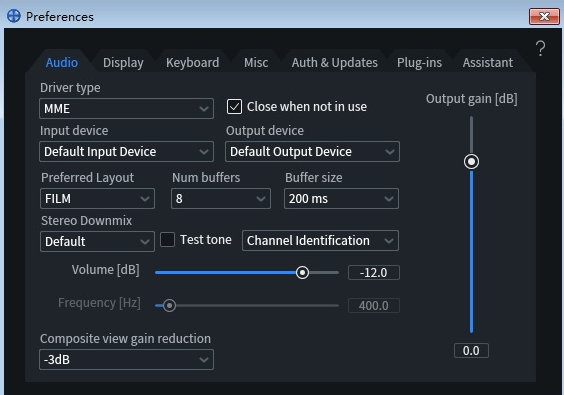Open the help question mark icon
The width and height of the screenshot is (564, 395).
(x=540, y=48)
